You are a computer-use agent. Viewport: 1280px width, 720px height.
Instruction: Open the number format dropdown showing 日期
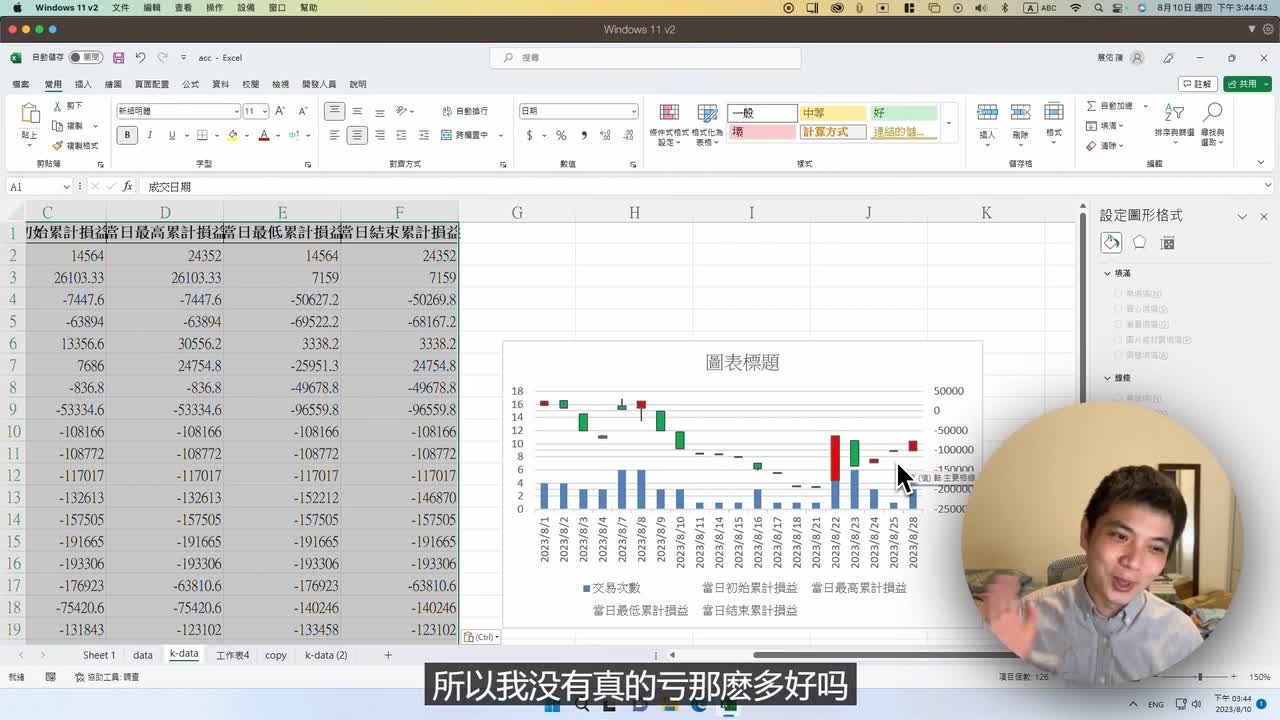tap(633, 111)
